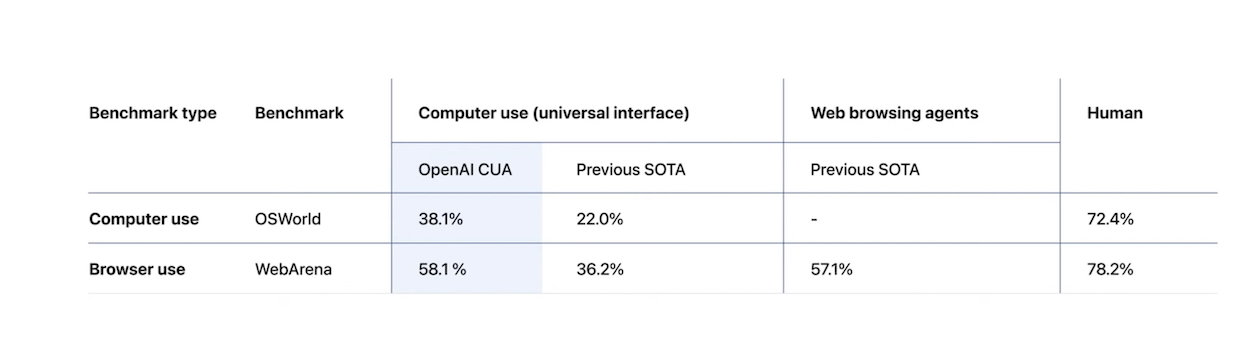The image size is (1250, 360).
Task: Click the Benchmark type column header
Action: tap(153, 113)
